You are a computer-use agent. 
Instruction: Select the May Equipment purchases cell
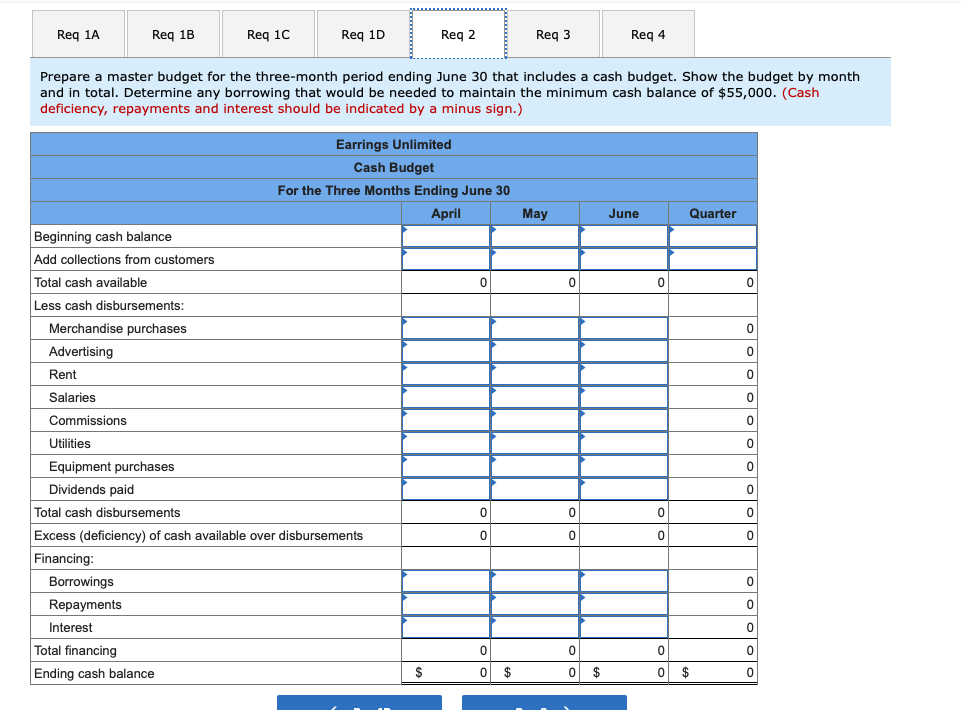pyautogui.click(x=534, y=466)
